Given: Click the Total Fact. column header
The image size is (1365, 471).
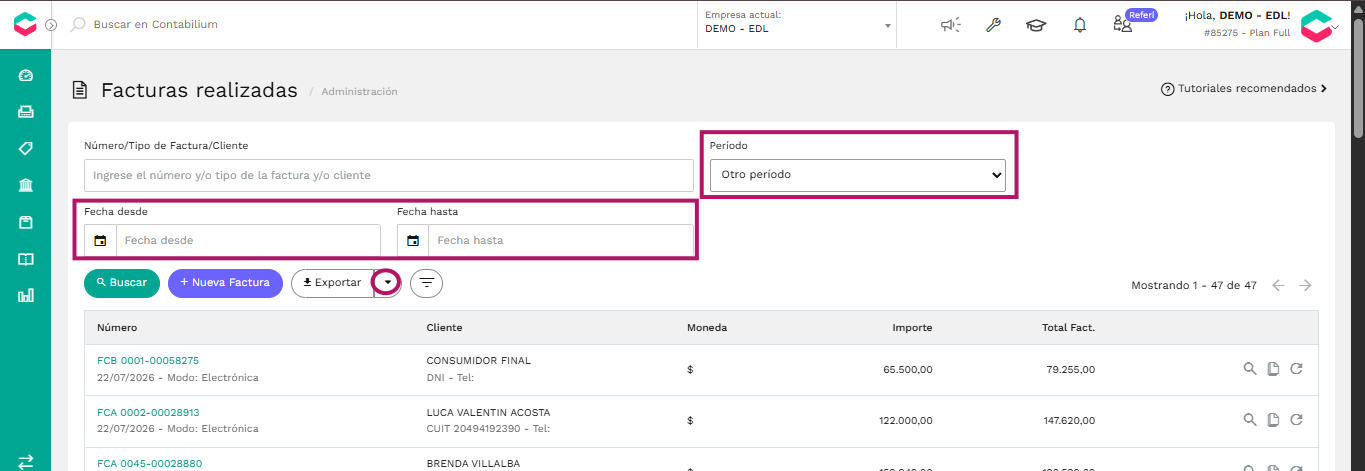Looking at the screenshot, I should tap(1068, 328).
